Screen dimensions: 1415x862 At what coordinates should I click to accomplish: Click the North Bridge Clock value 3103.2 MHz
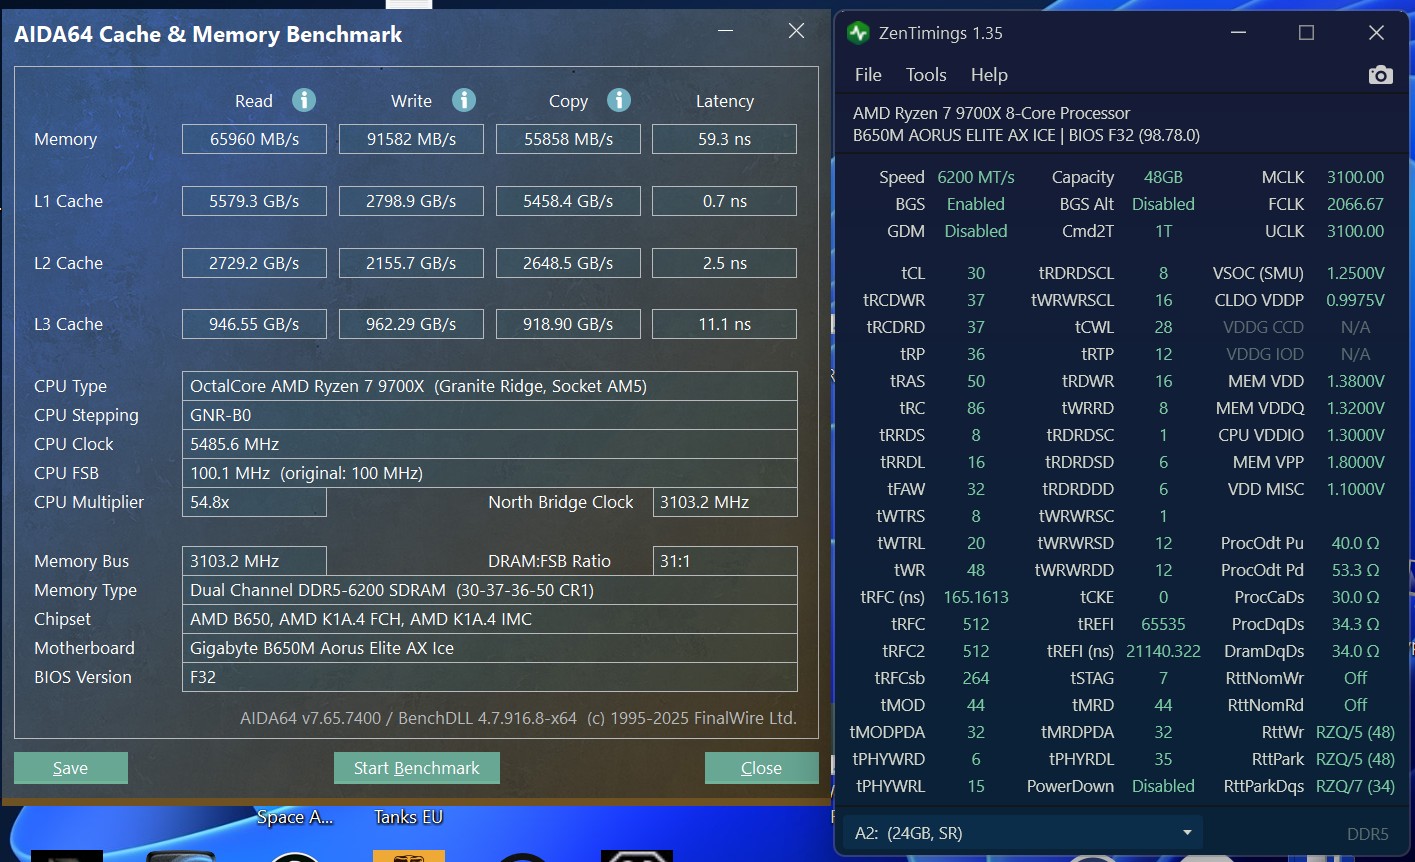(724, 502)
